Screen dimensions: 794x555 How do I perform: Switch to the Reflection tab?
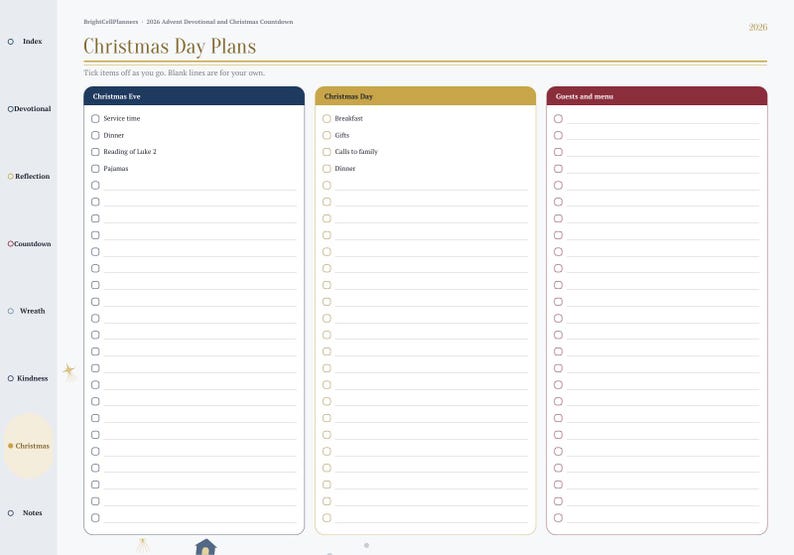pyautogui.click(x=28, y=176)
